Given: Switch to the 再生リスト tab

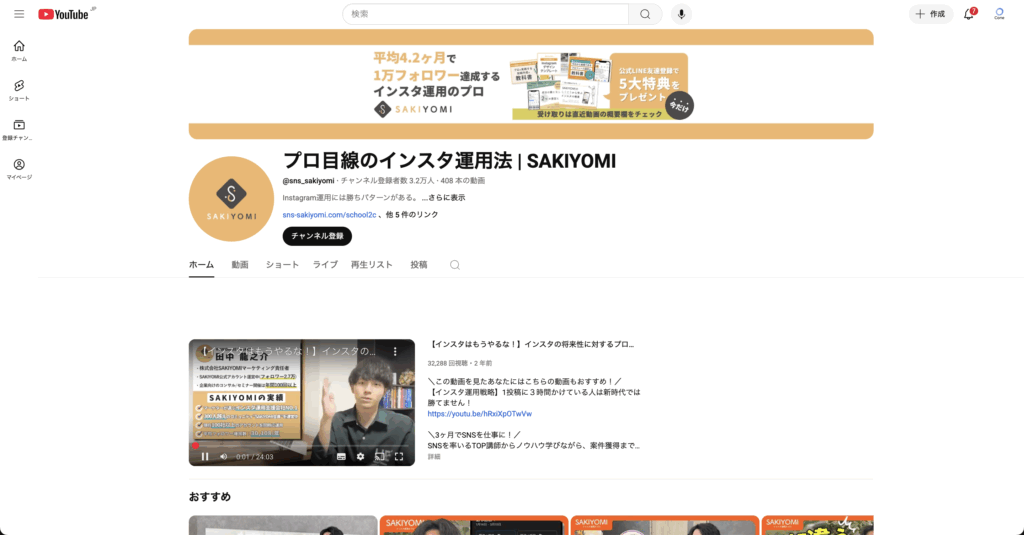Looking at the screenshot, I should [372, 265].
